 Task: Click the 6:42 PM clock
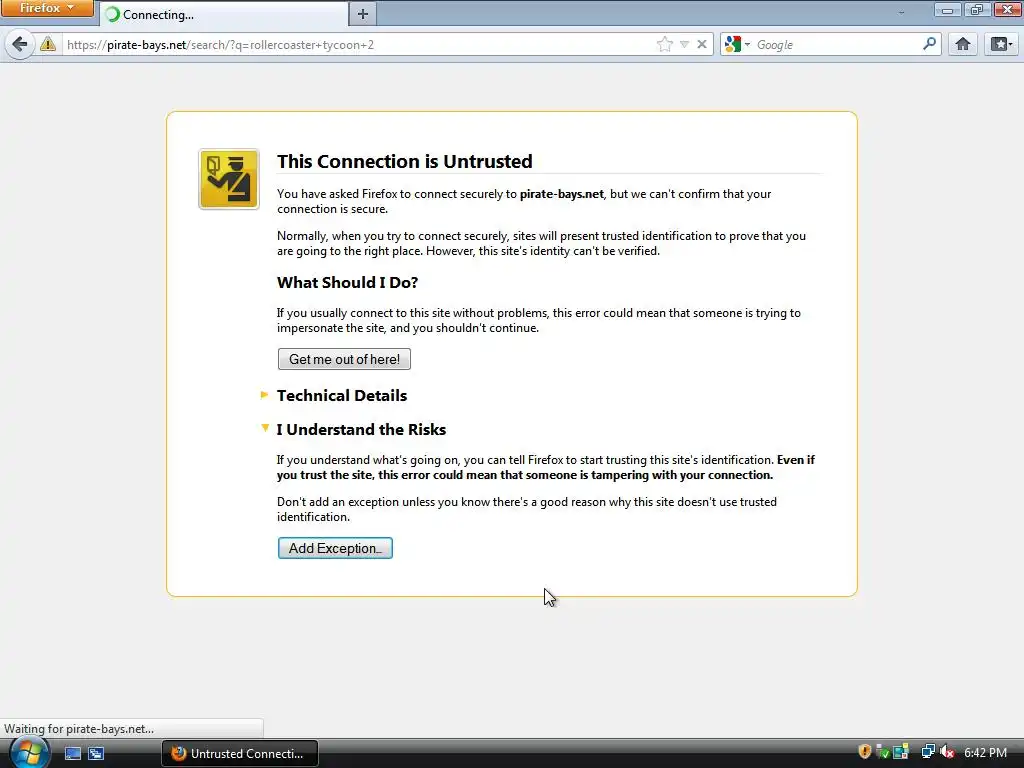[x=985, y=752]
